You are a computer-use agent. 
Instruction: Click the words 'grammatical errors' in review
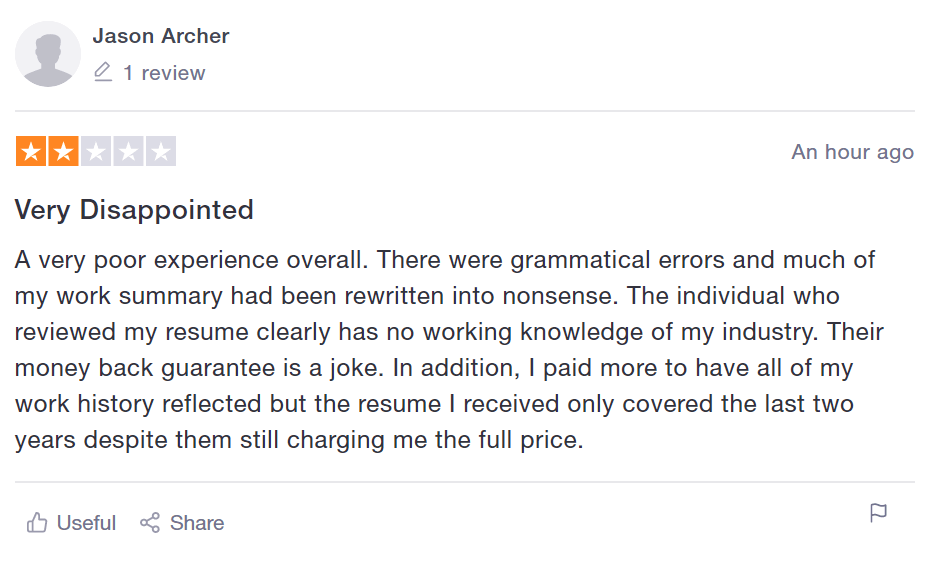pos(617,260)
